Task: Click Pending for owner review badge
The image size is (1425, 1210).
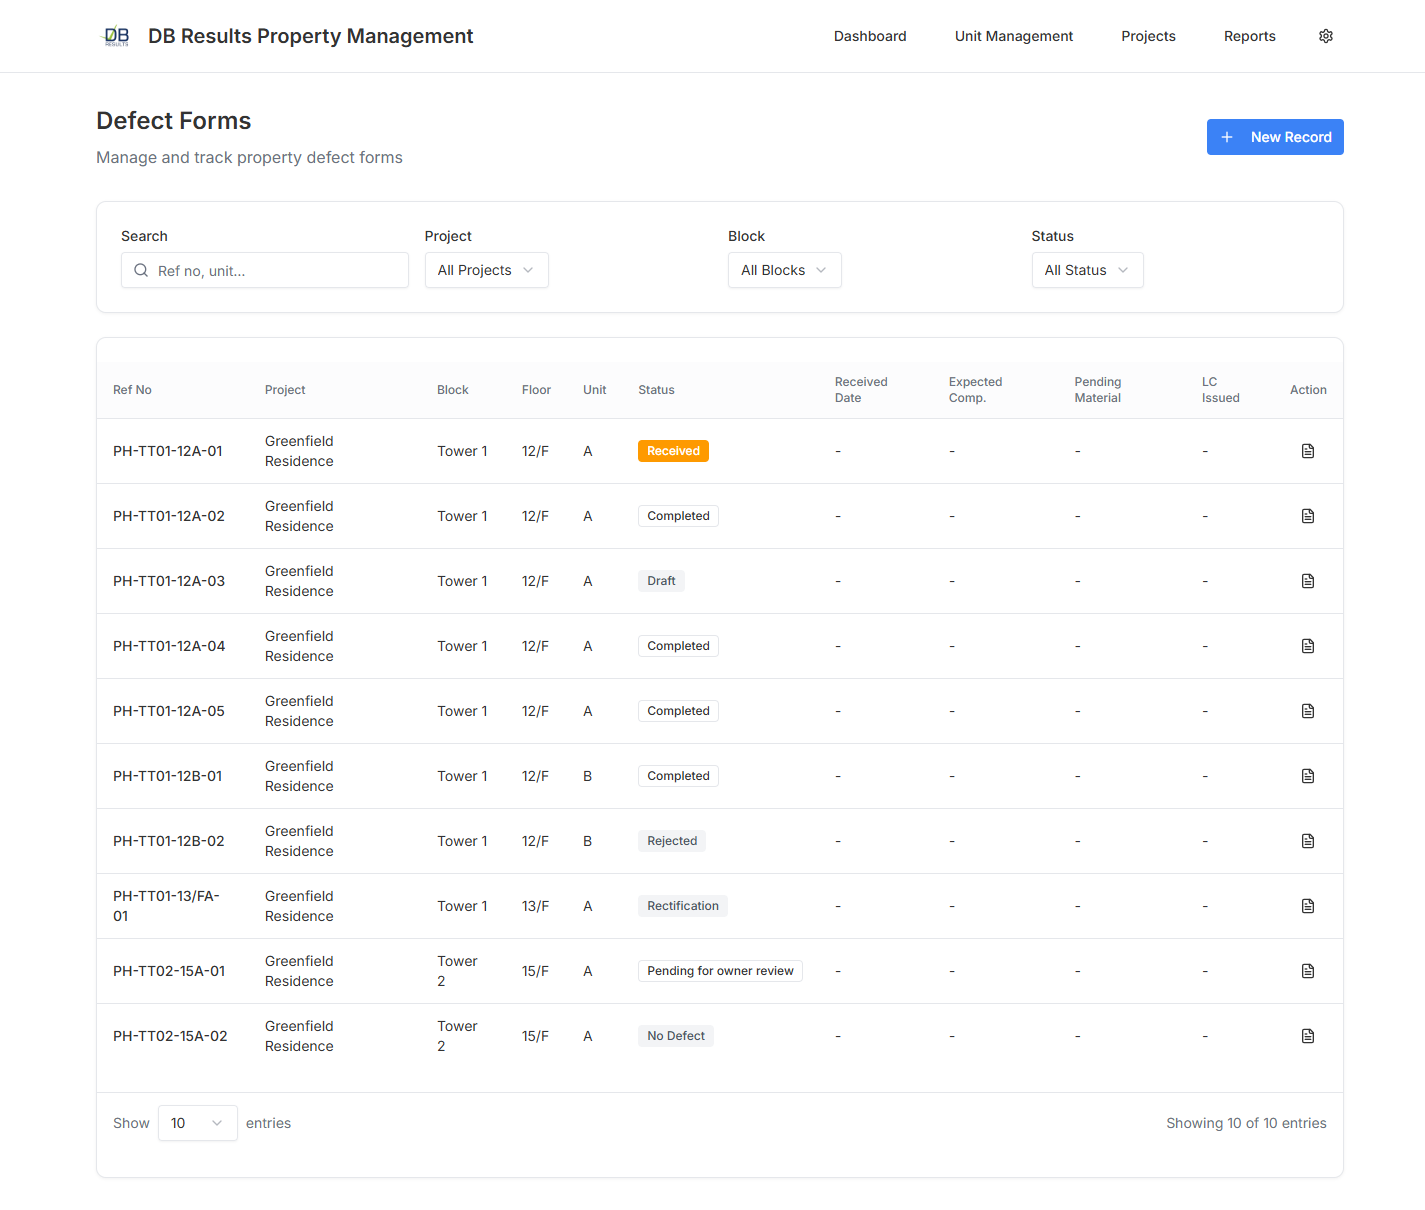Action: coord(720,971)
